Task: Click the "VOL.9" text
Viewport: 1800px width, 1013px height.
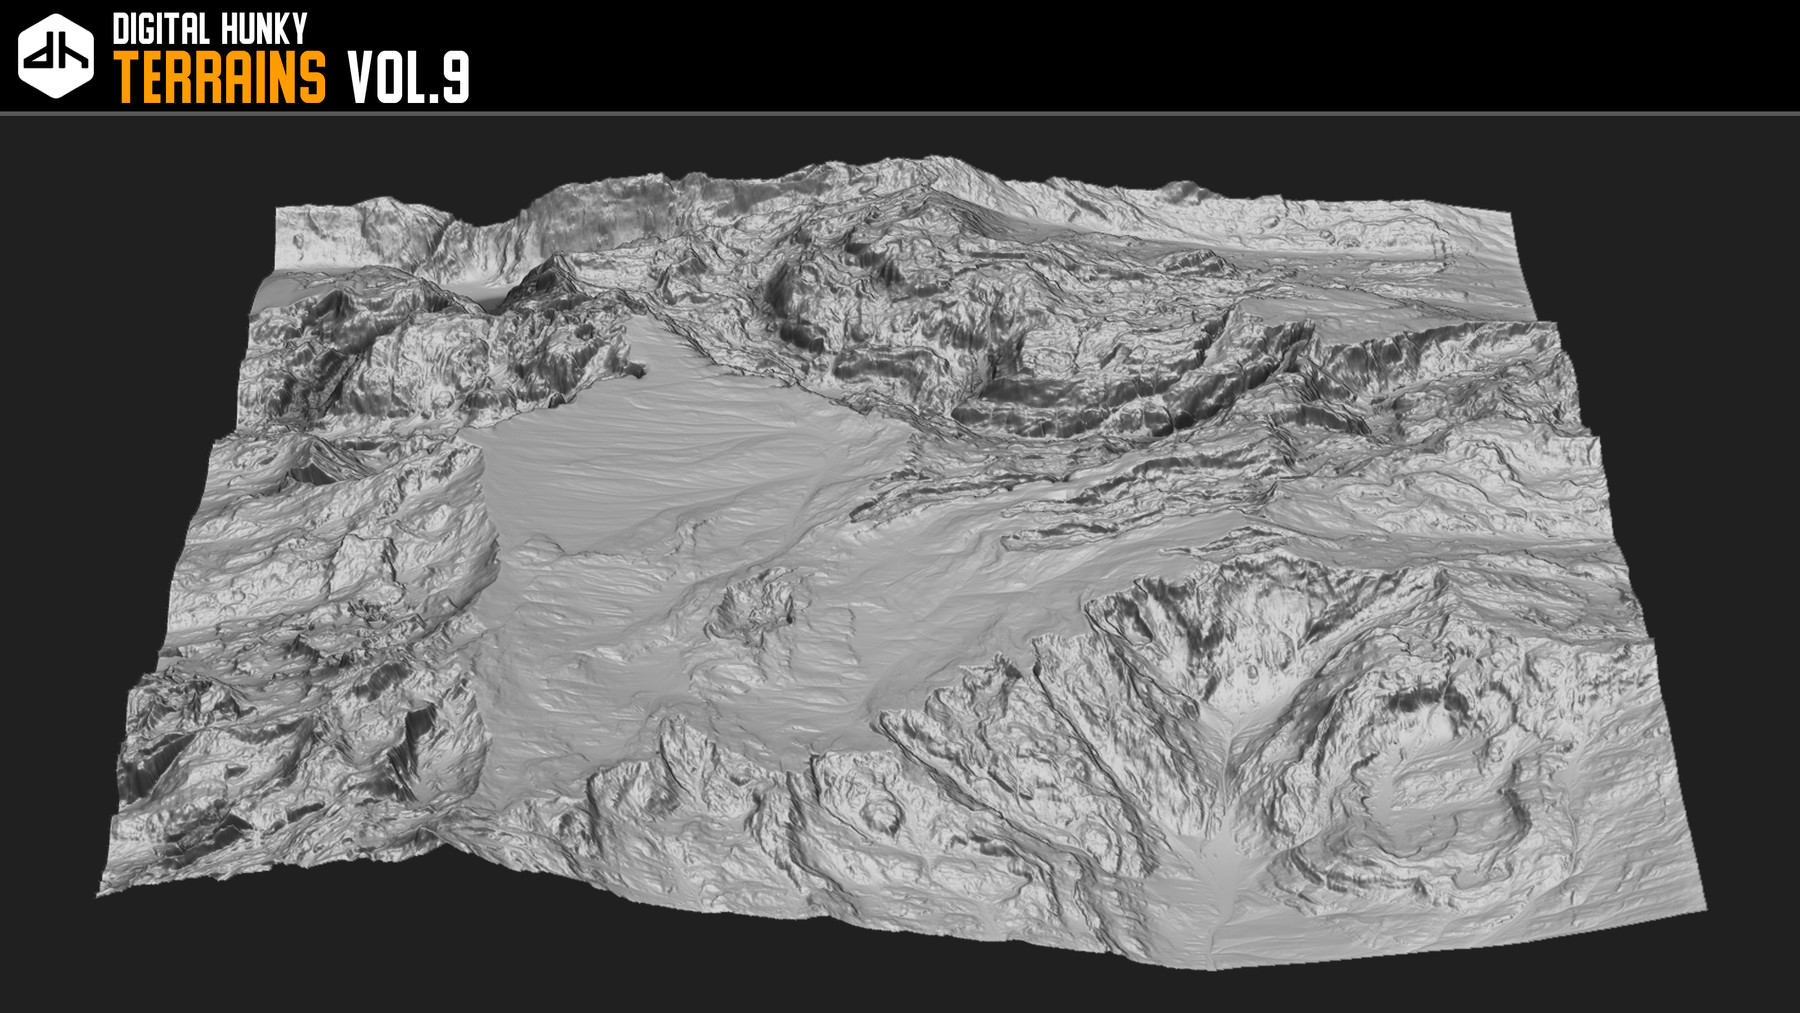Action: coord(408,78)
